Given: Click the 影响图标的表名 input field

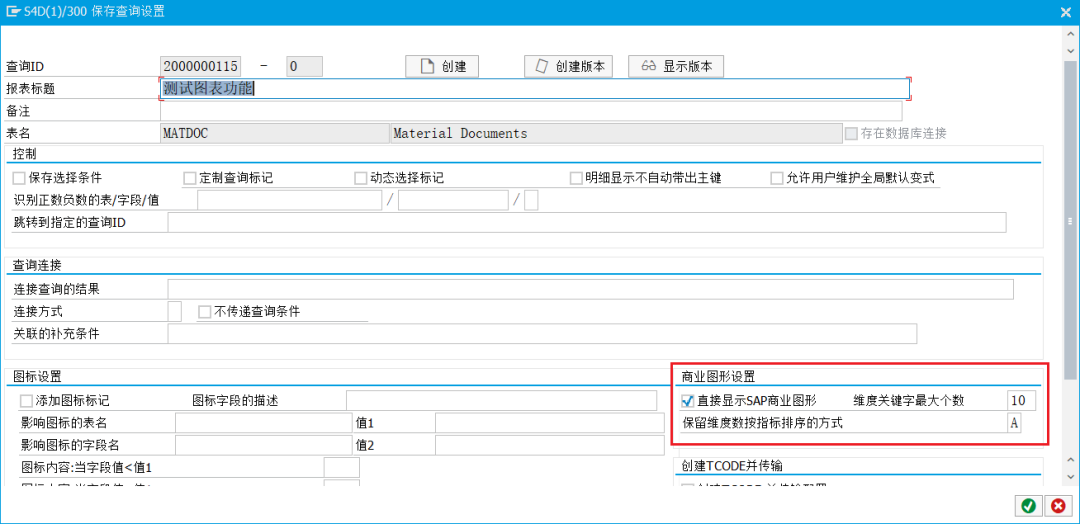Looking at the screenshot, I should click(x=264, y=423).
